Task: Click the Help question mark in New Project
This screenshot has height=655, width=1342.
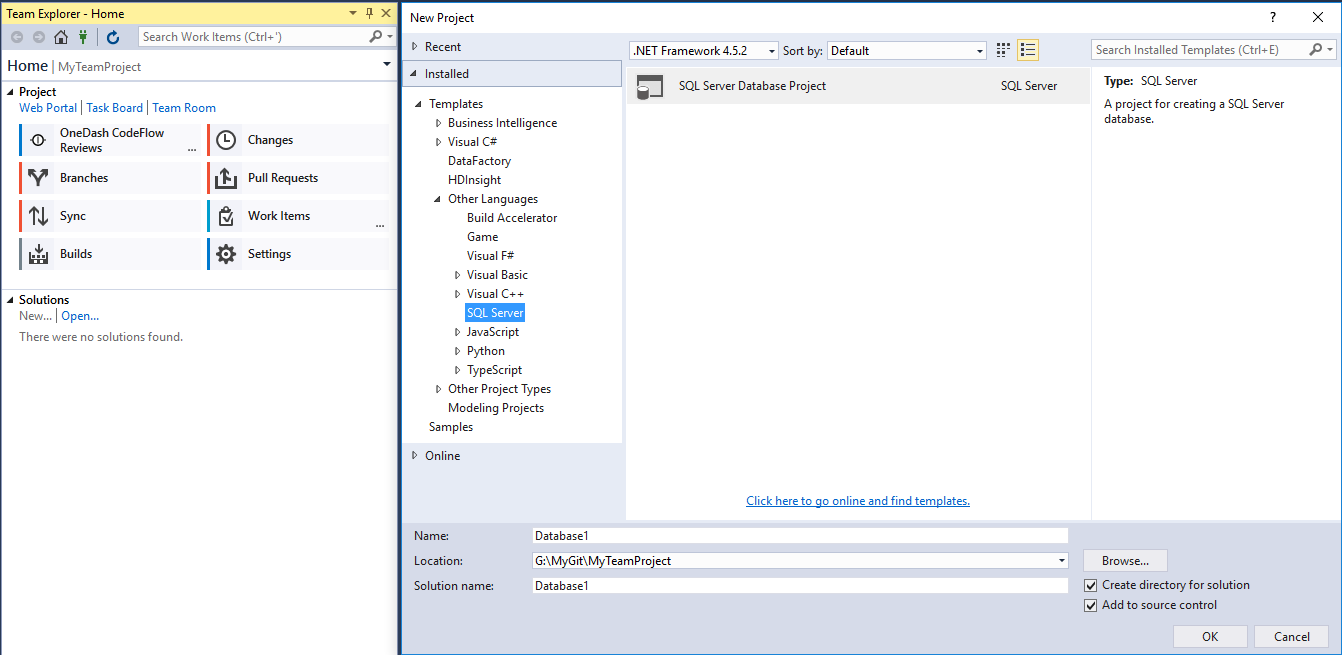Action: [1273, 17]
